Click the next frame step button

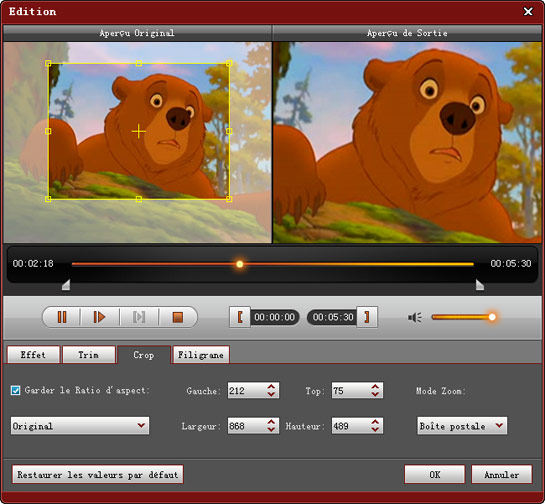point(139,317)
